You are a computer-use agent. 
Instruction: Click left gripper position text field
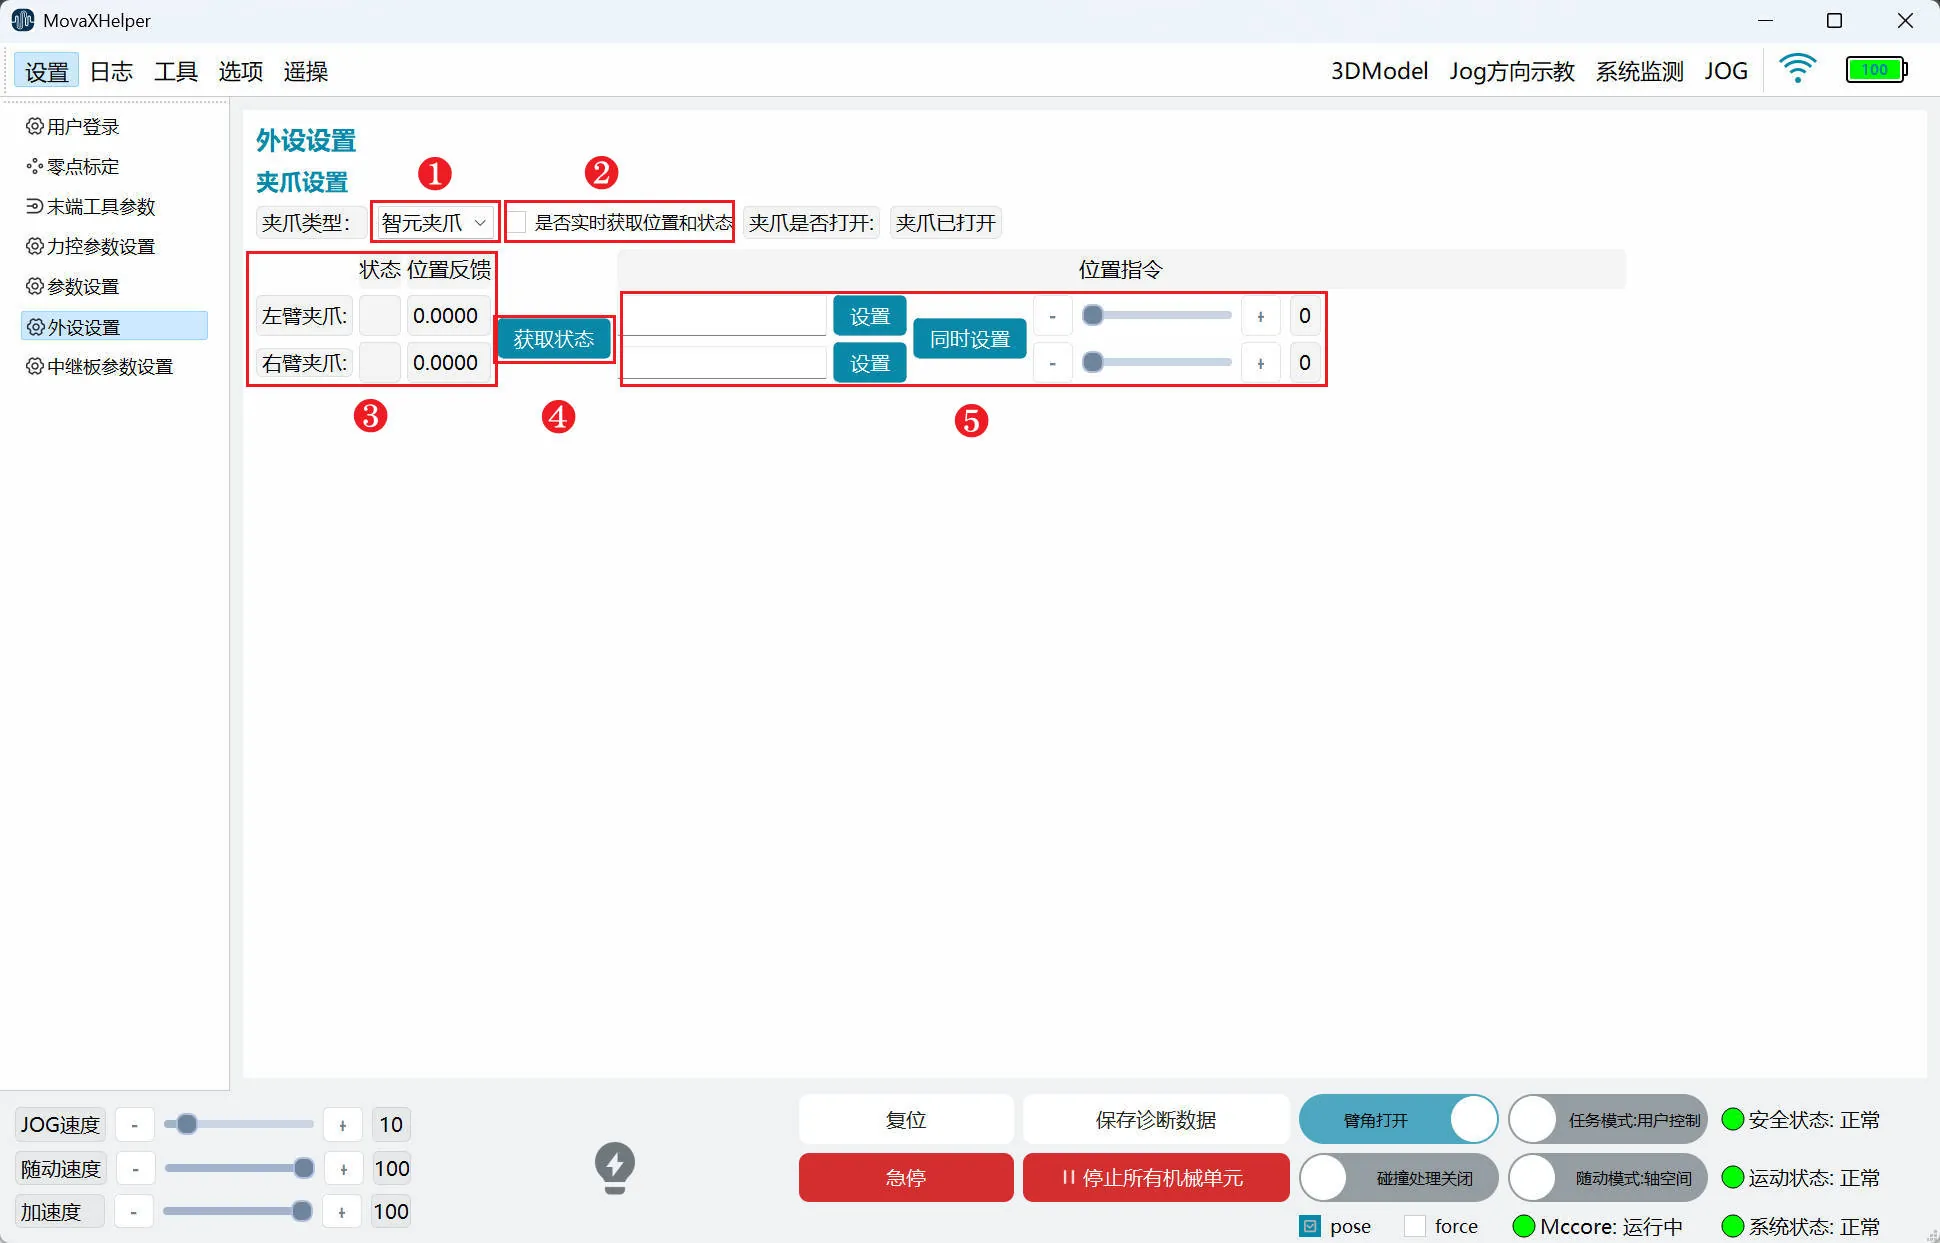pos(724,316)
